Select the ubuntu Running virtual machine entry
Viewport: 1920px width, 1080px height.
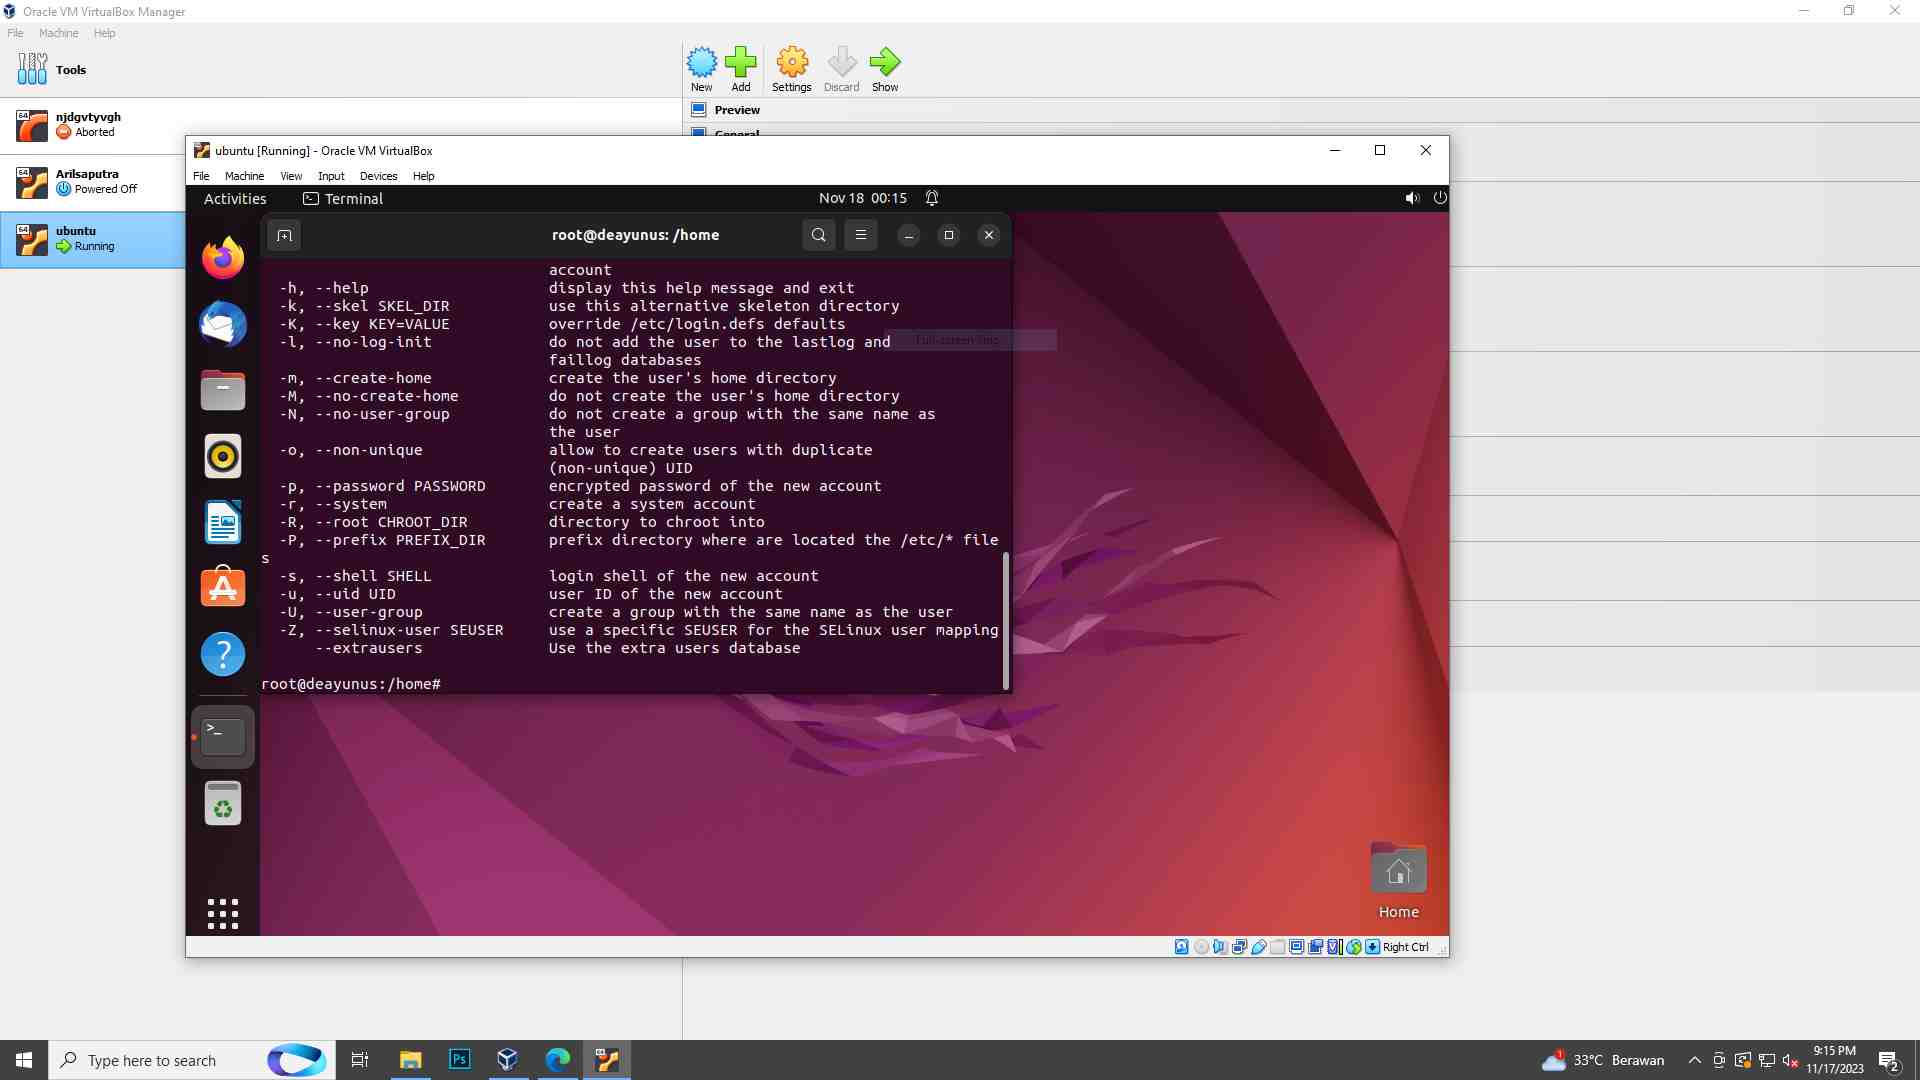93,239
